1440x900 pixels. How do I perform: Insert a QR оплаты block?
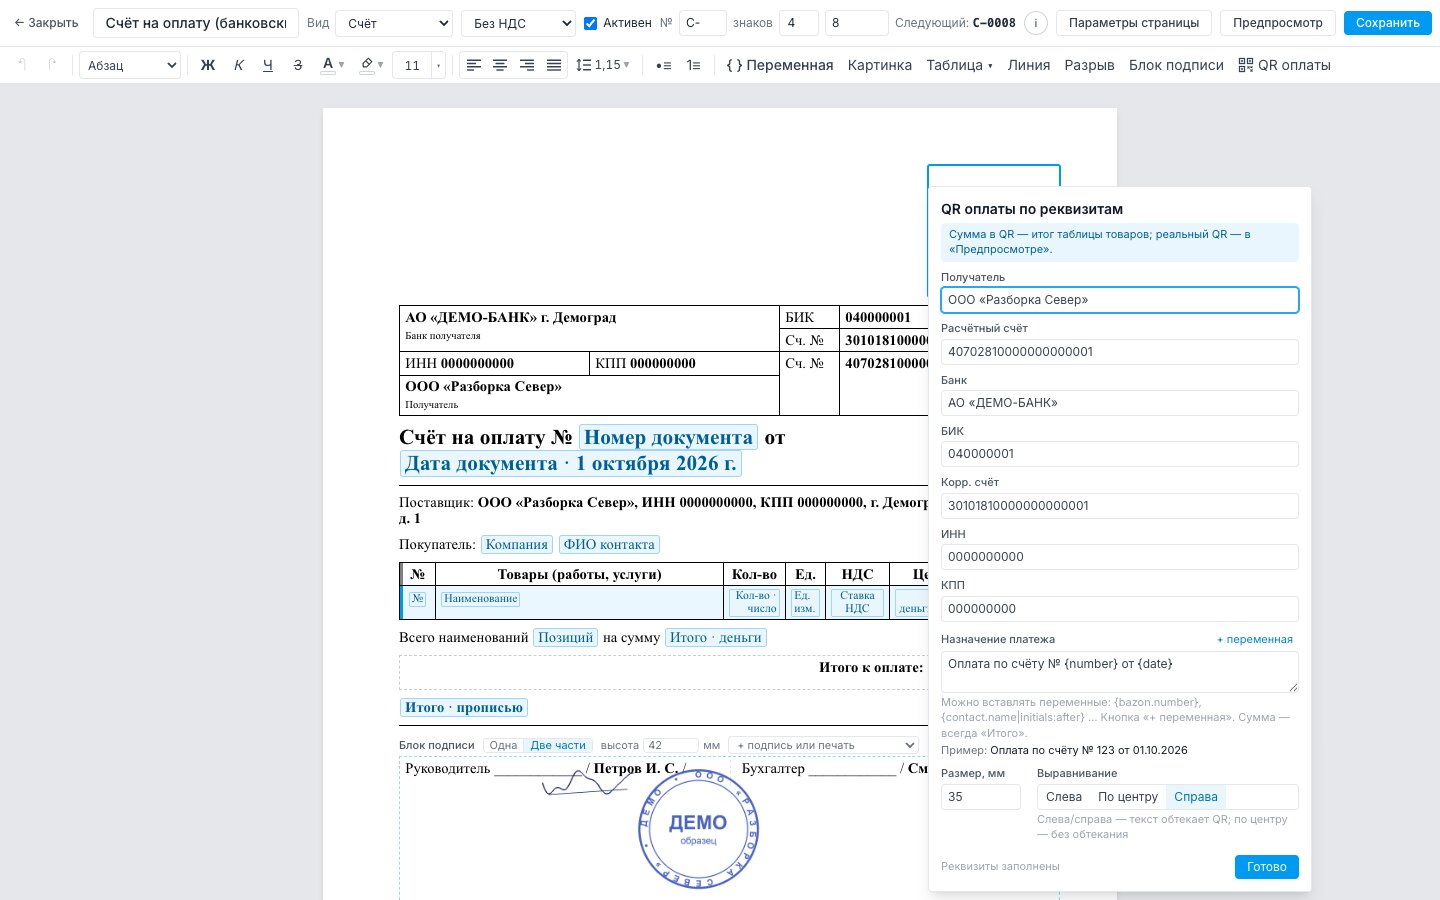(1284, 65)
